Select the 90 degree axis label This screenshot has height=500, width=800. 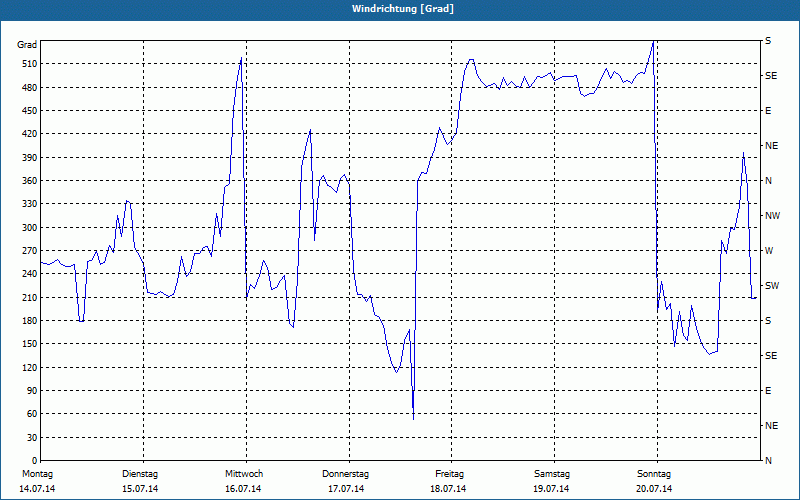point(32,391)
